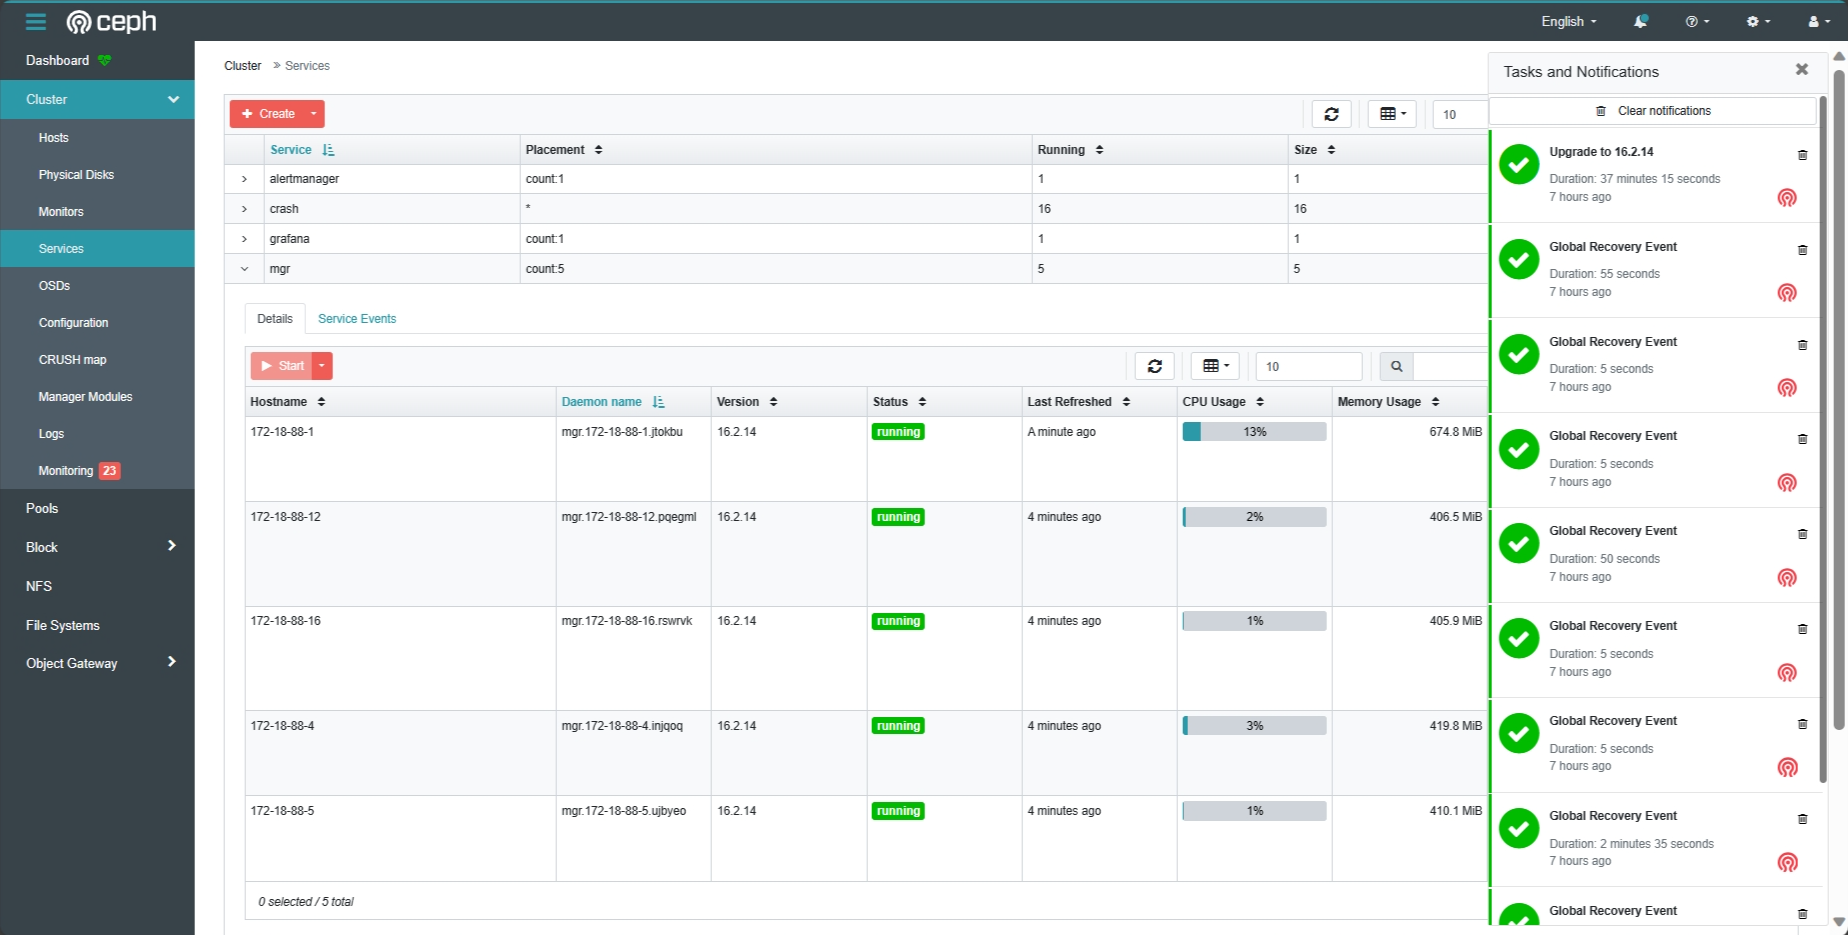Collapse the Cluster navigation section

pyautogui.click(x=97, y=99)
